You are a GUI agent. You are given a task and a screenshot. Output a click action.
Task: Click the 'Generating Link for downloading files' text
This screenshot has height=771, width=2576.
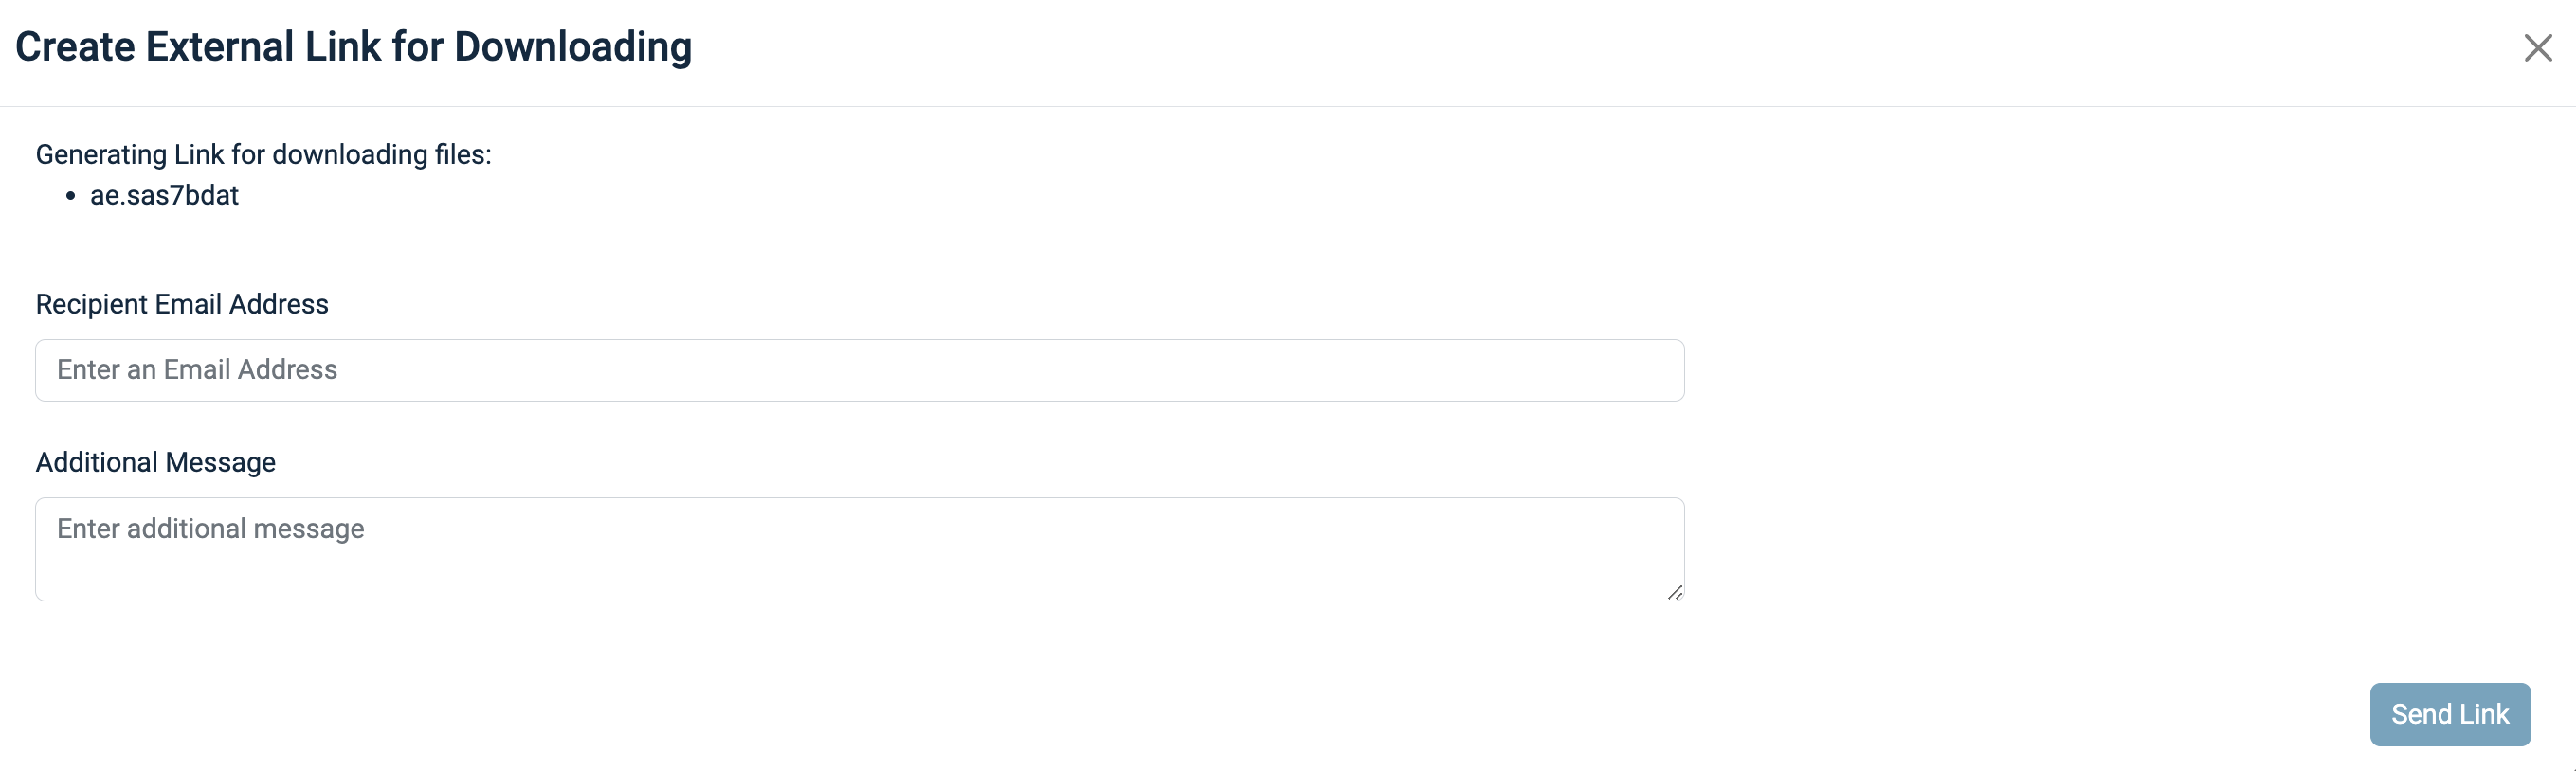pyautogui.click(x=263, y=155)
